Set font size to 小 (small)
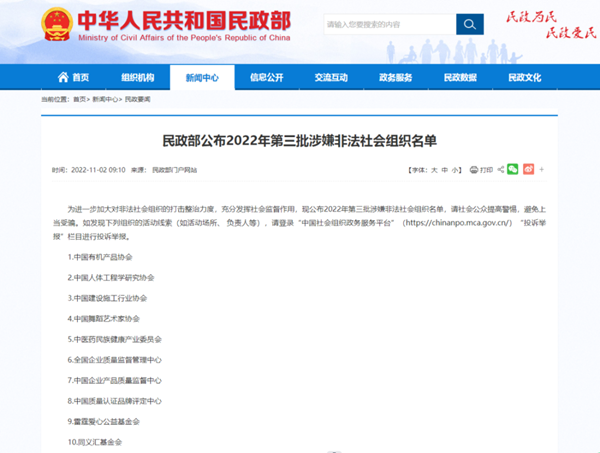Viewport: 600px width, 453px height. tap(455, 171)
